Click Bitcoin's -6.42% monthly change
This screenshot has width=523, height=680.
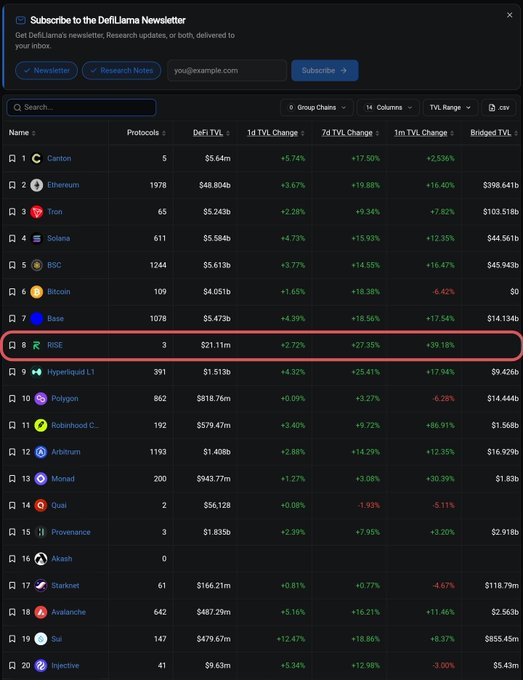443,292
